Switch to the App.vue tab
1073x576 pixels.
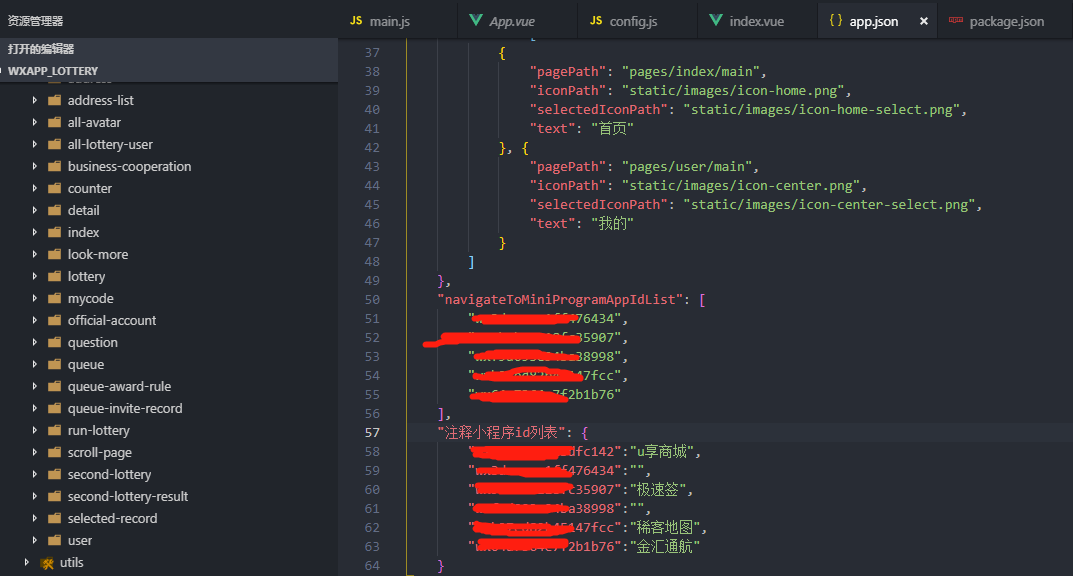(x=517, y=21)
